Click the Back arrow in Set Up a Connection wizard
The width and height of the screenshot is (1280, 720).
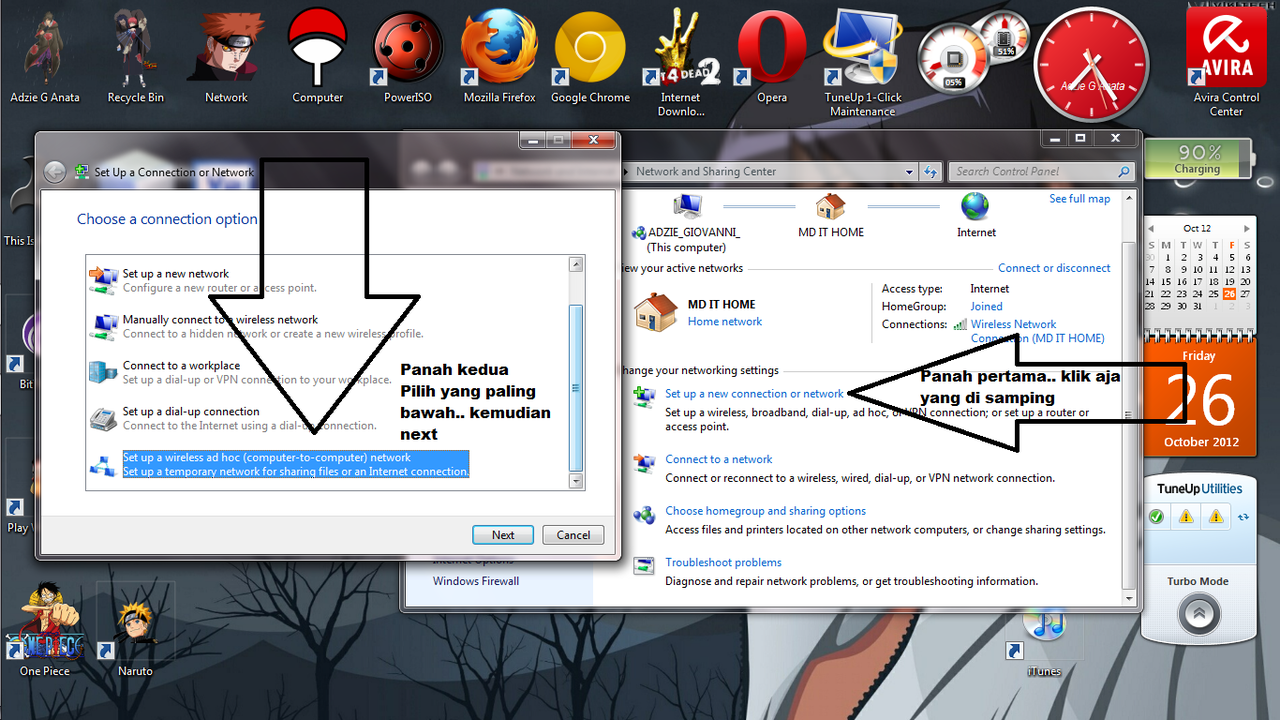[x=55, y=172]
